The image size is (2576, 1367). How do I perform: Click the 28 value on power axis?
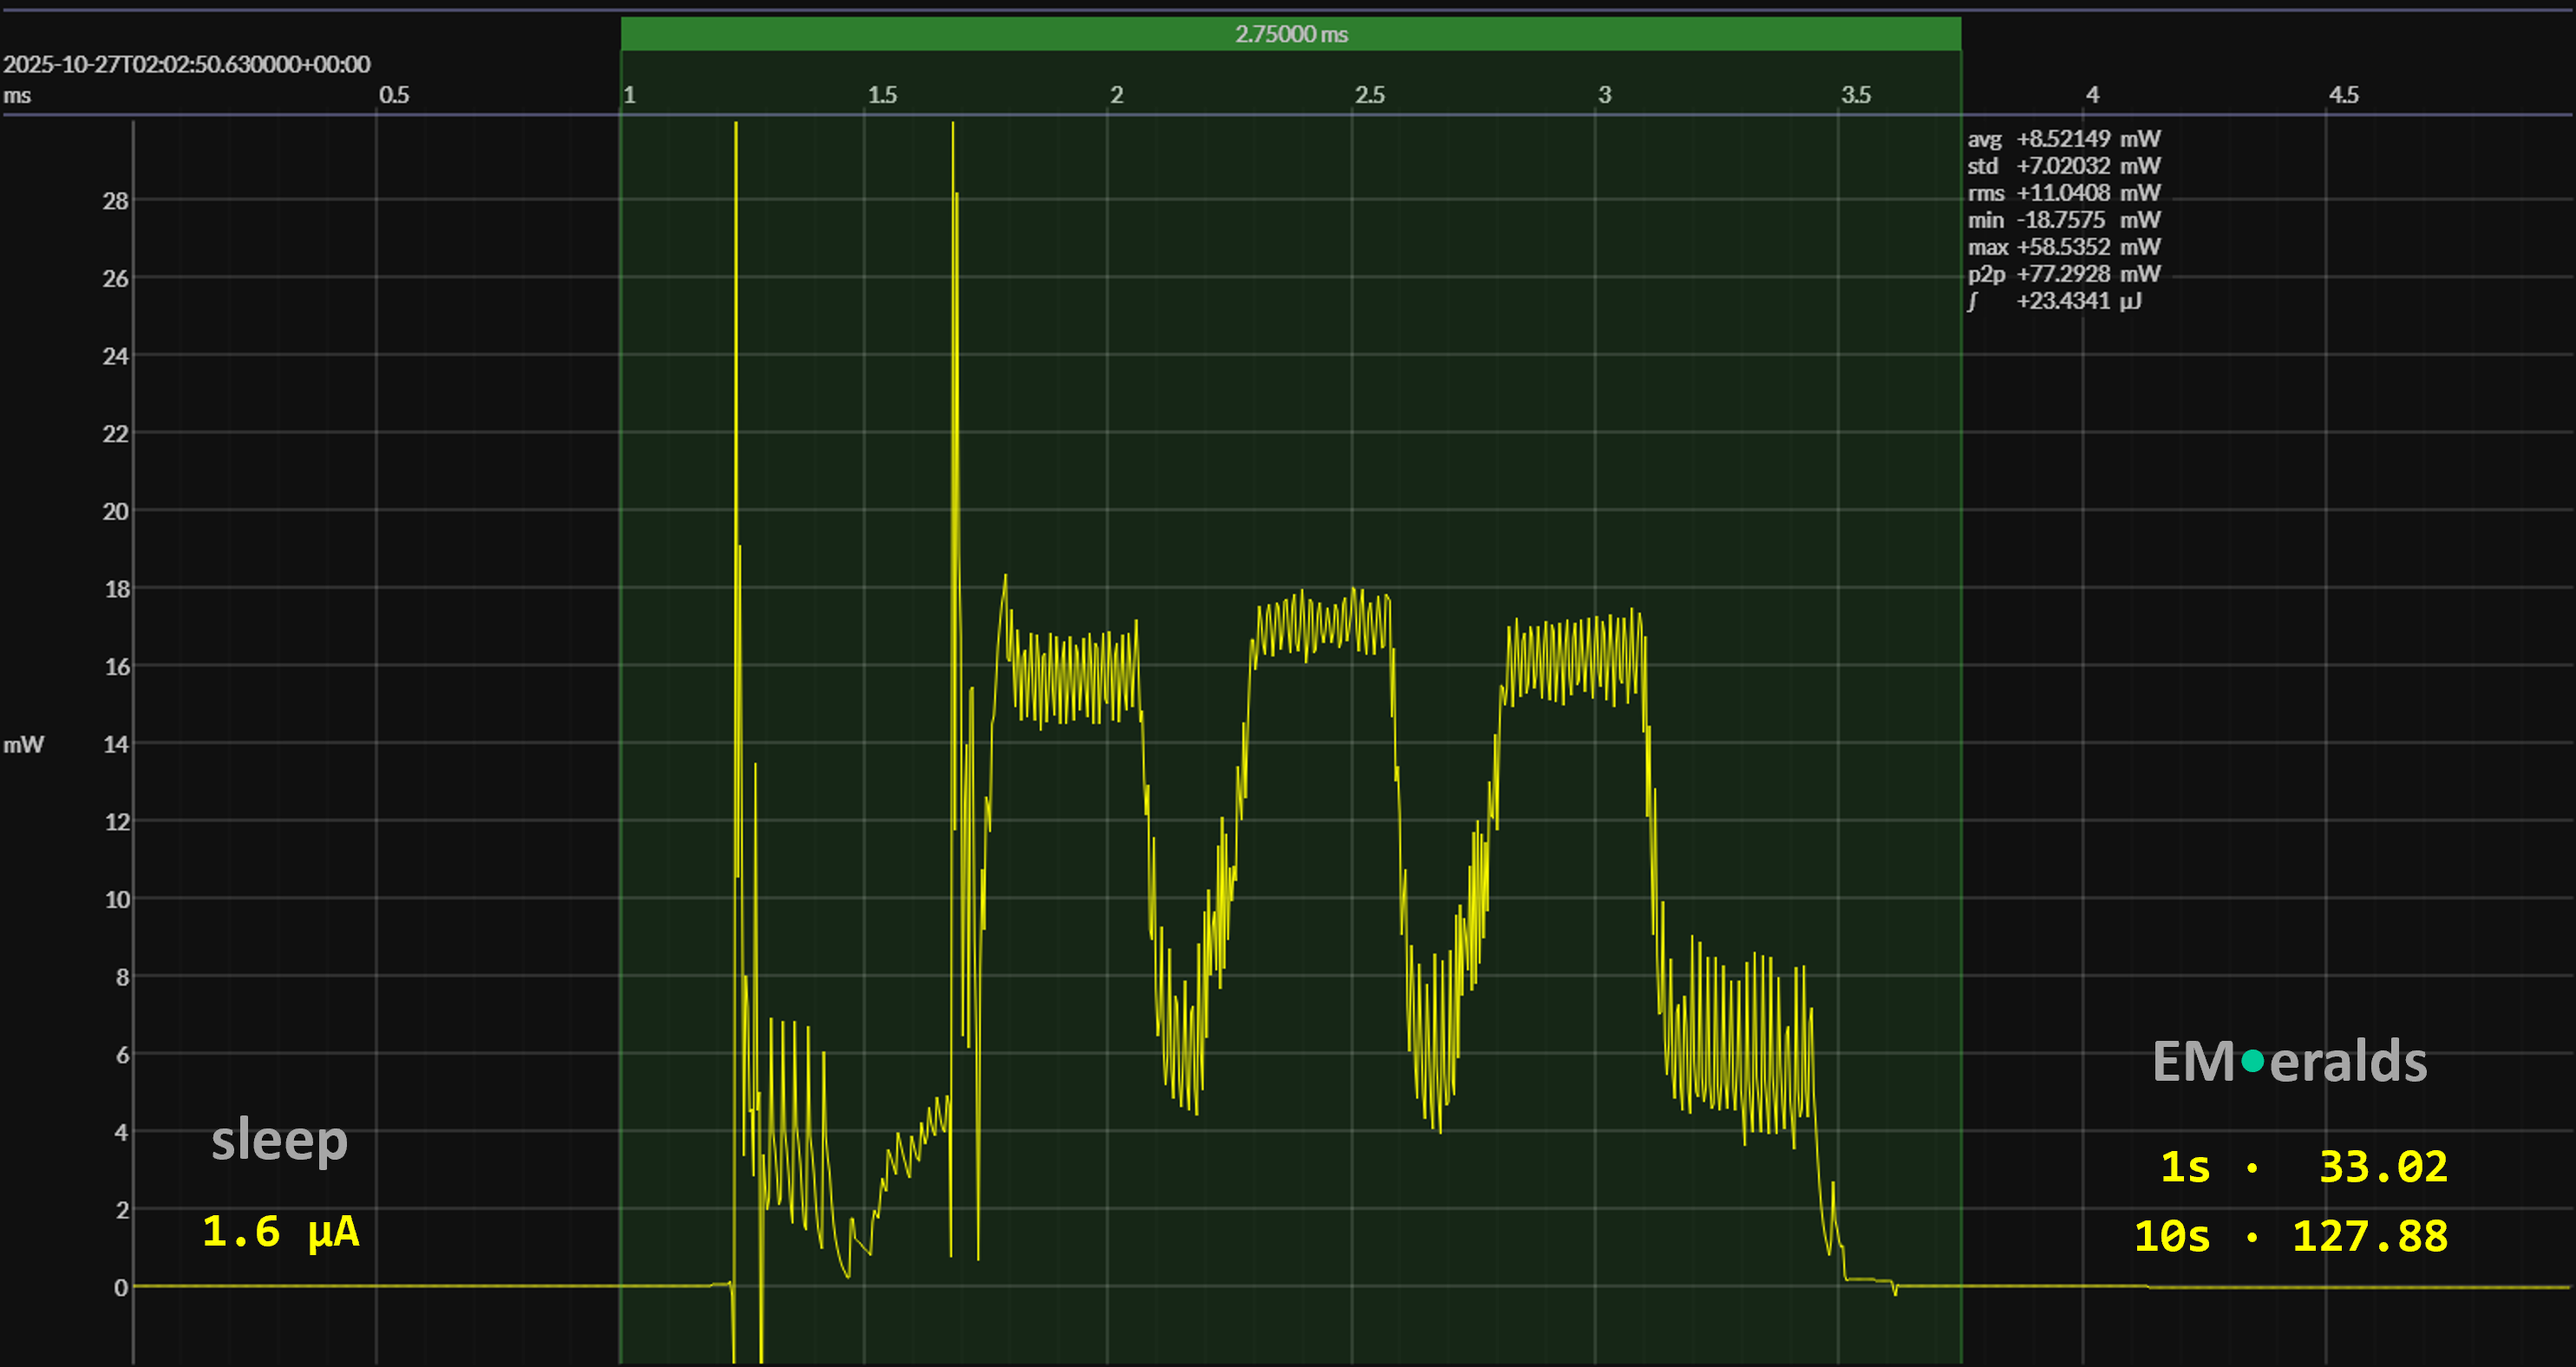click(115, 201)
